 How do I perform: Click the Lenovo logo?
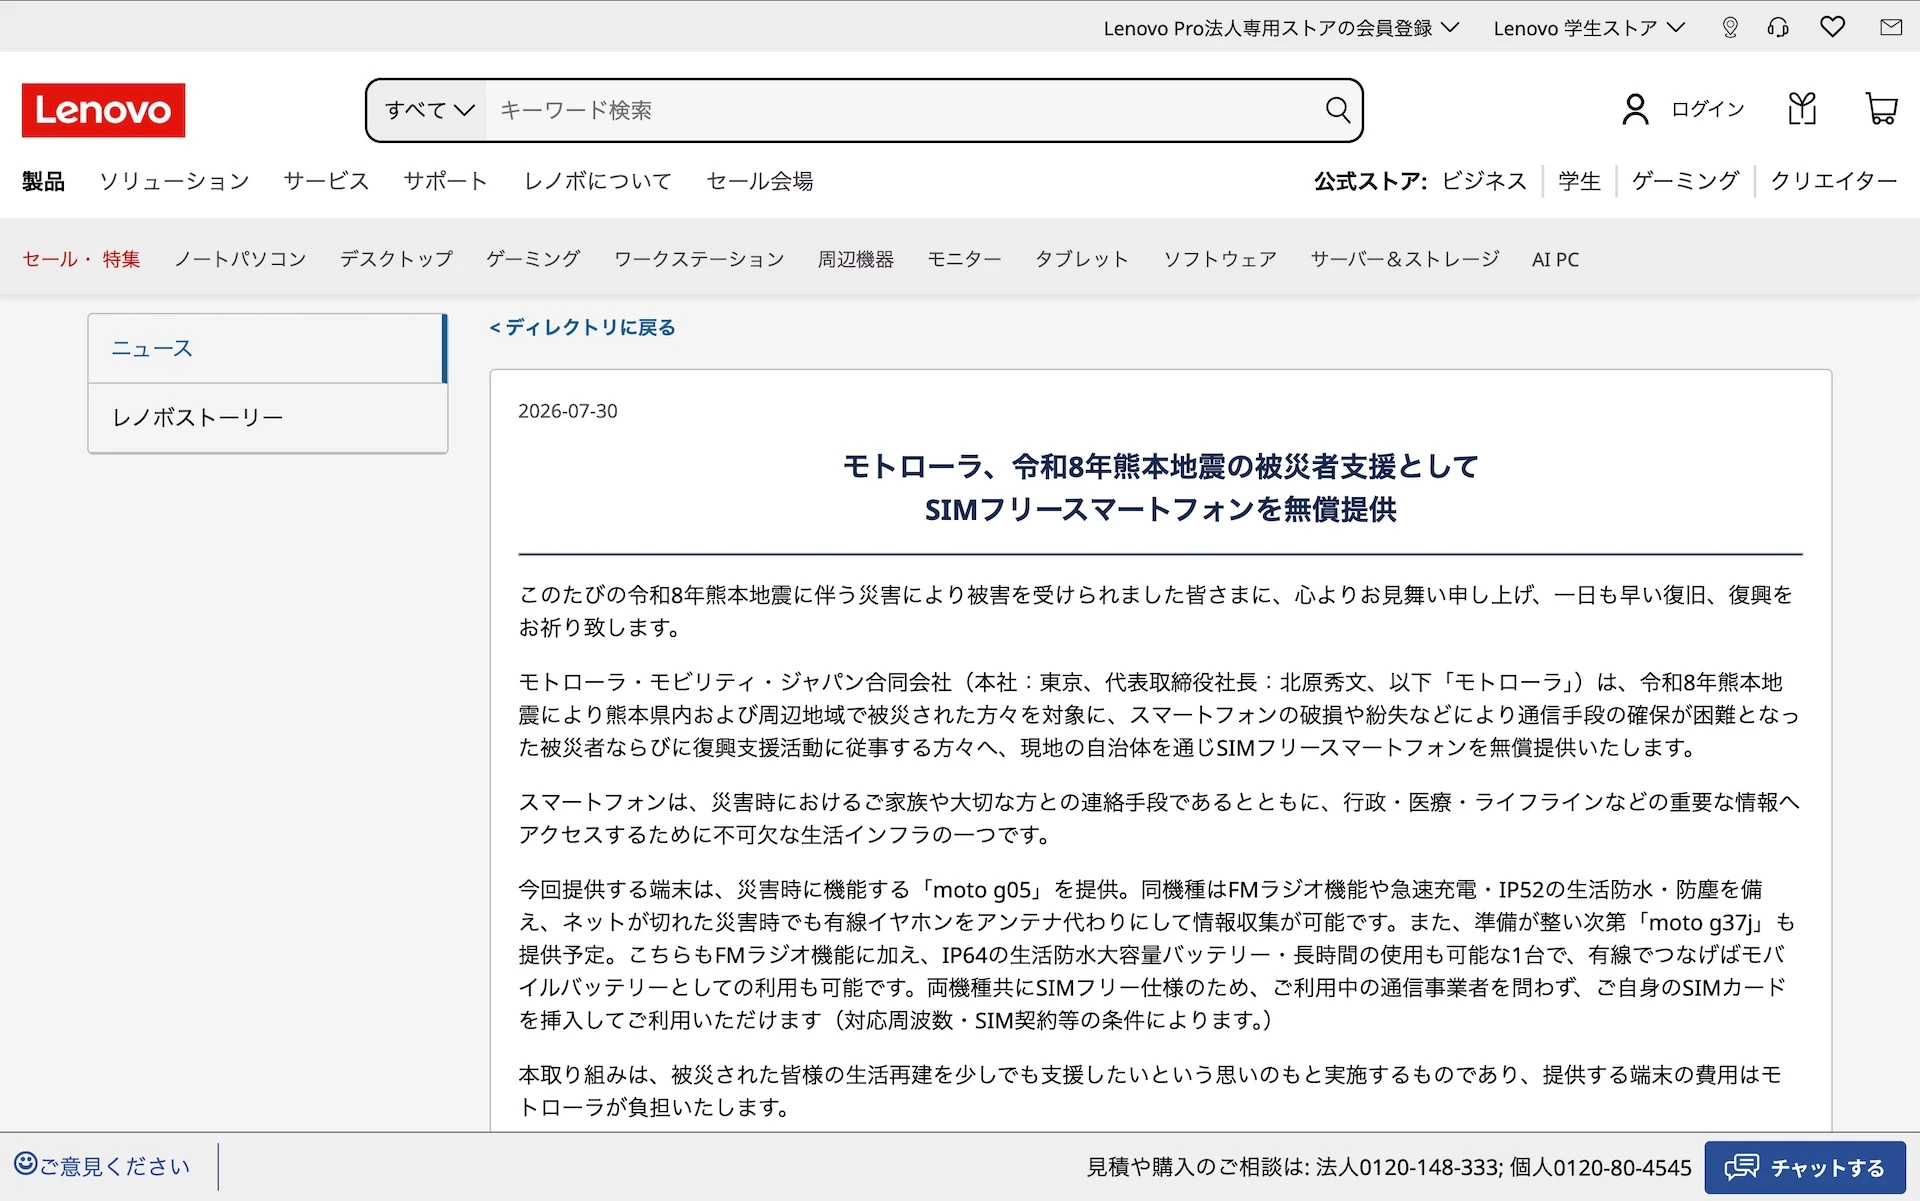103,110
